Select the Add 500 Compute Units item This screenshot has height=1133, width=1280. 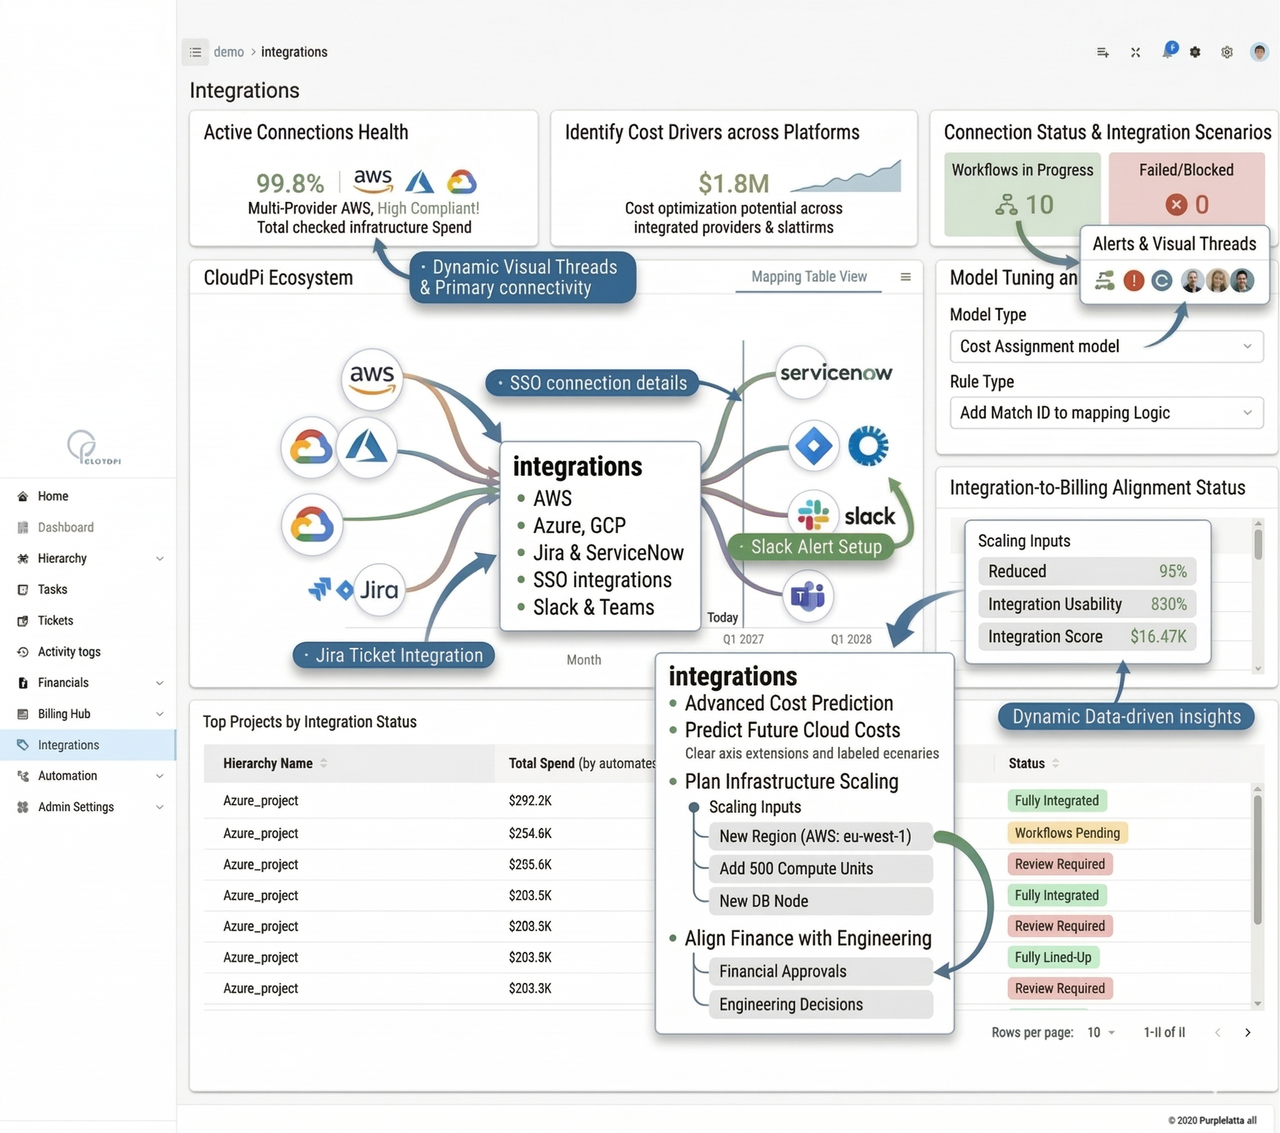click(x=820, y=869)
